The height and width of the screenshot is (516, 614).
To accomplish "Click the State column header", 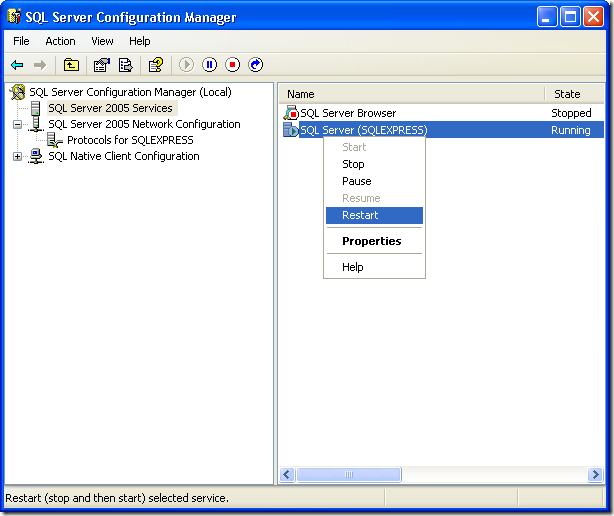I will [x=575, y=94].
